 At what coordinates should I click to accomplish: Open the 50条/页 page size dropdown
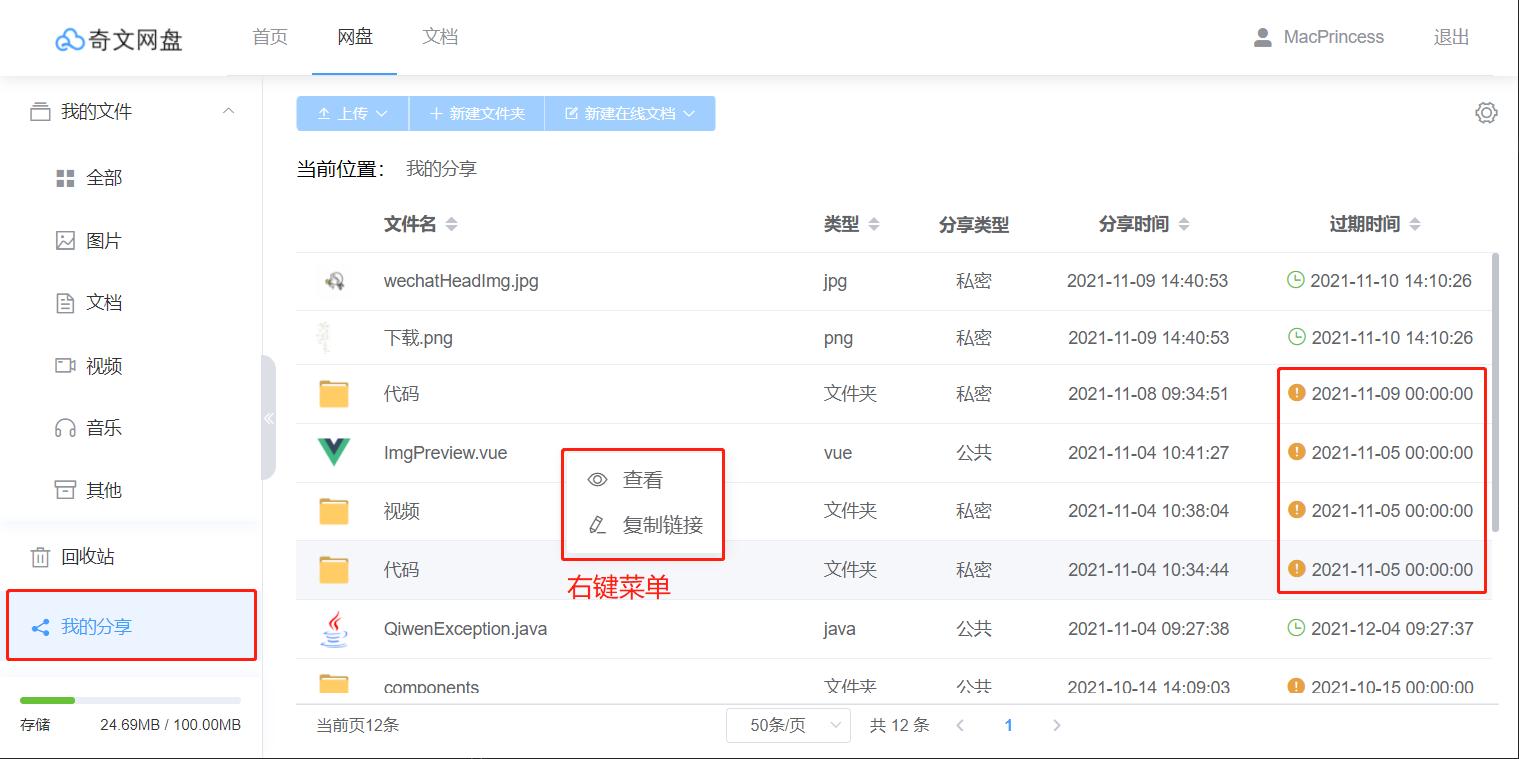[788, 725]
